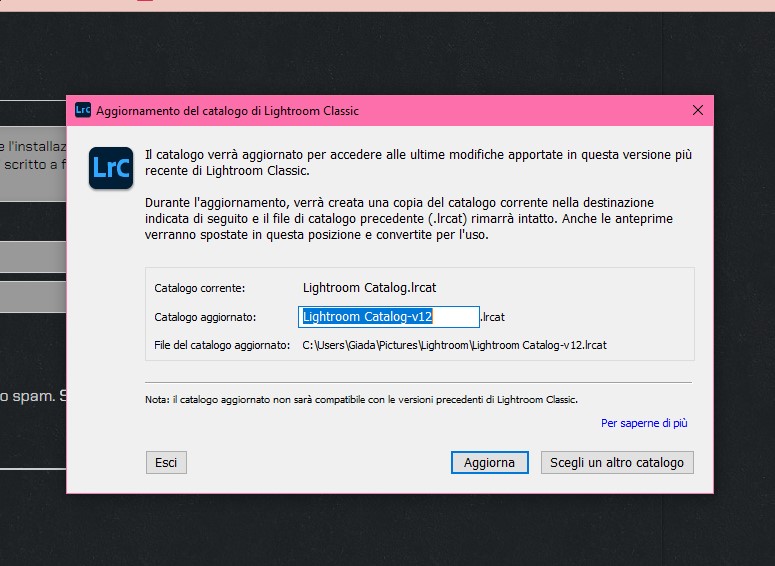This screenshot has width=775, height=566.
Task: Click the 'Catalogo corrente:' label
Action: click(x=200, y=288)
